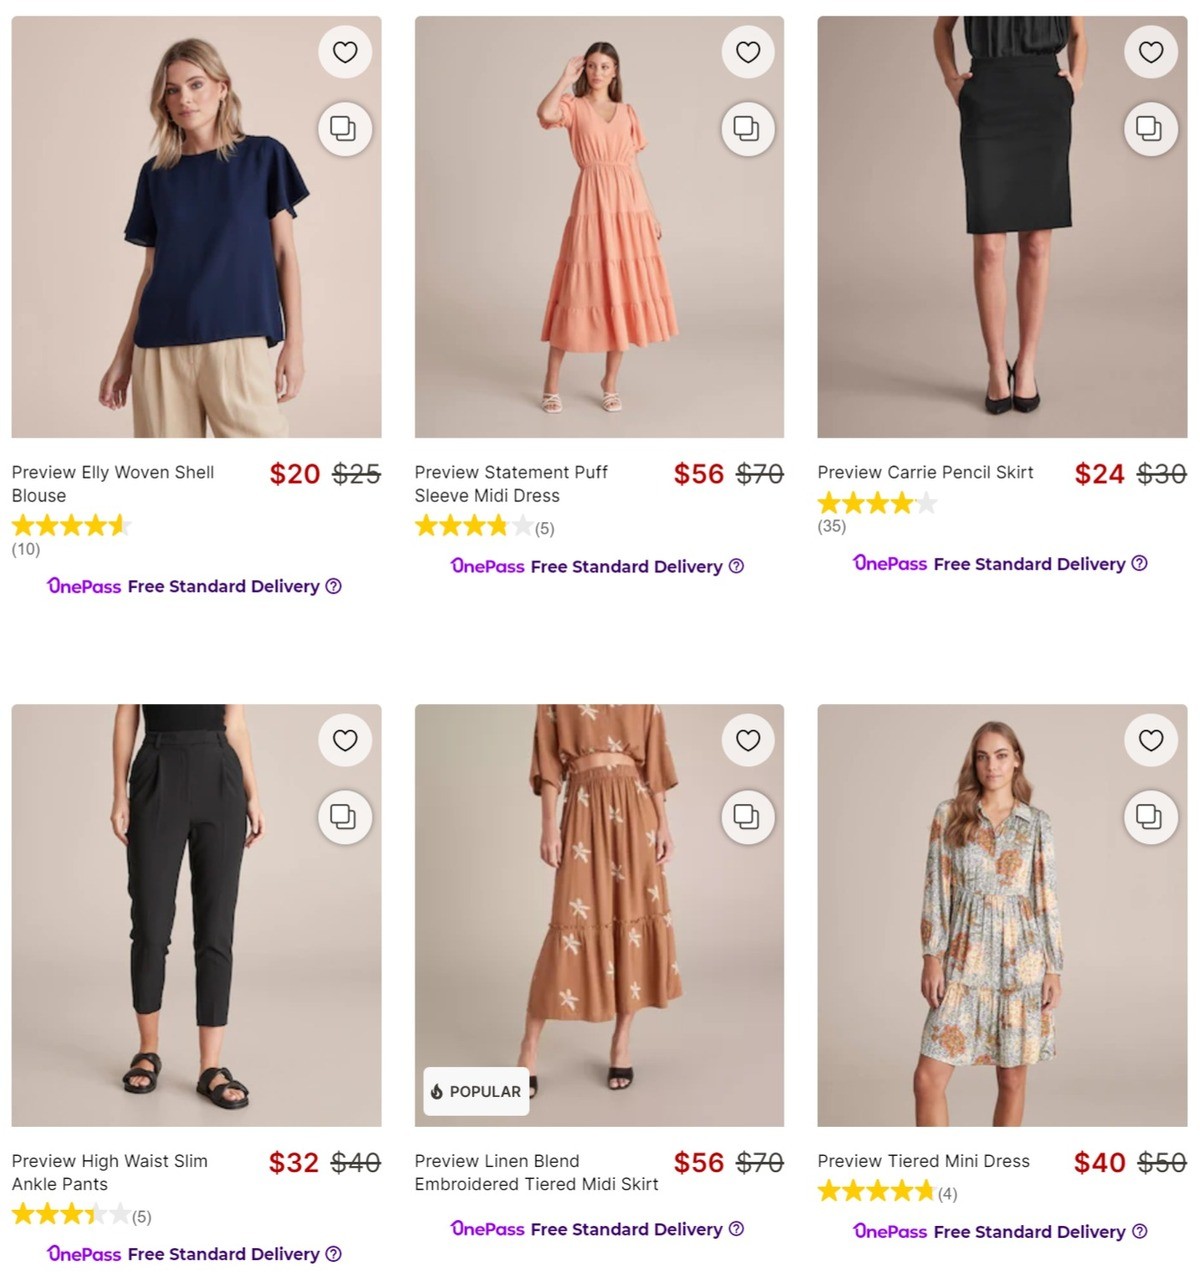This screenshot has width=1200, height=1285.
Task: Click the compare icon on Statement Puff Sleeve dress
Action: (x=748, y=128)
